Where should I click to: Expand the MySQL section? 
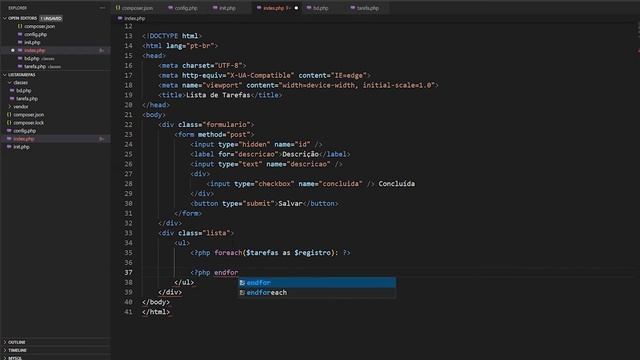click(5, 358)
